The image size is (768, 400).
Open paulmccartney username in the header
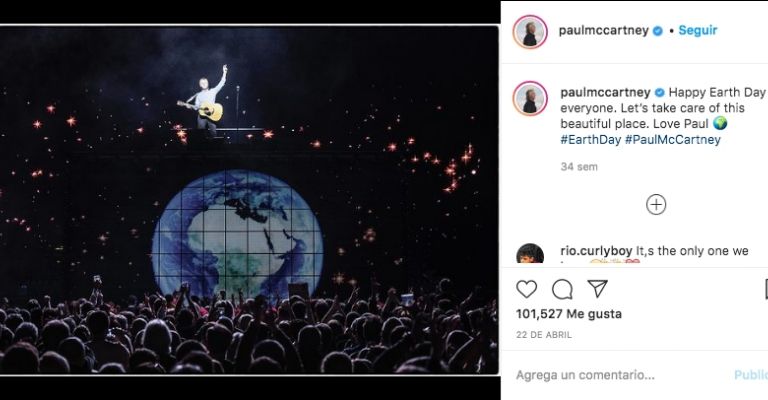[x=604, y=31]
